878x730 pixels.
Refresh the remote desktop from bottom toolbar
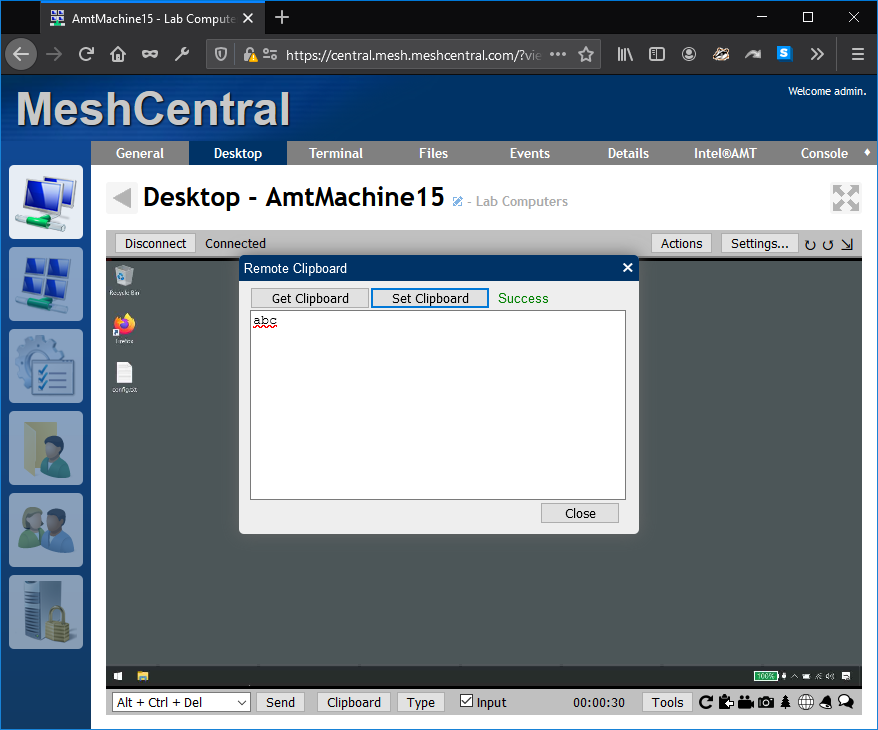[x=706, y=702]
